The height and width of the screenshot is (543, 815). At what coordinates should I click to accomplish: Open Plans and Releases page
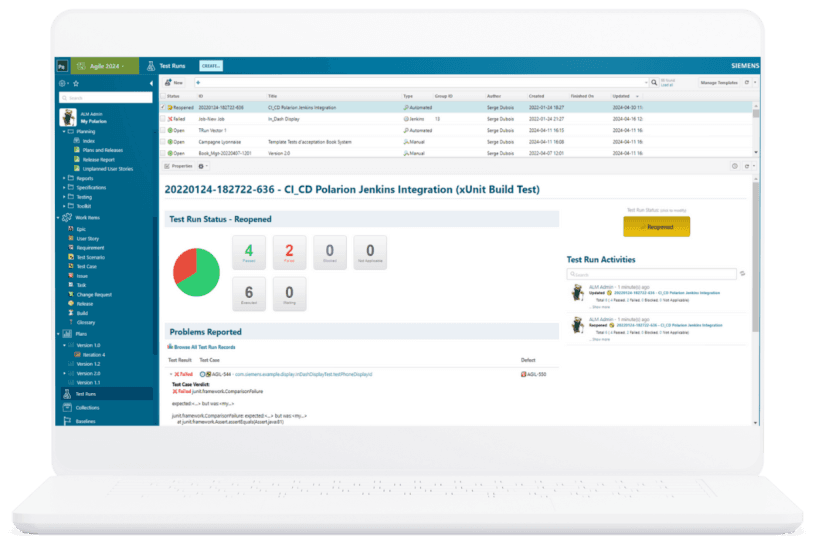99,150
